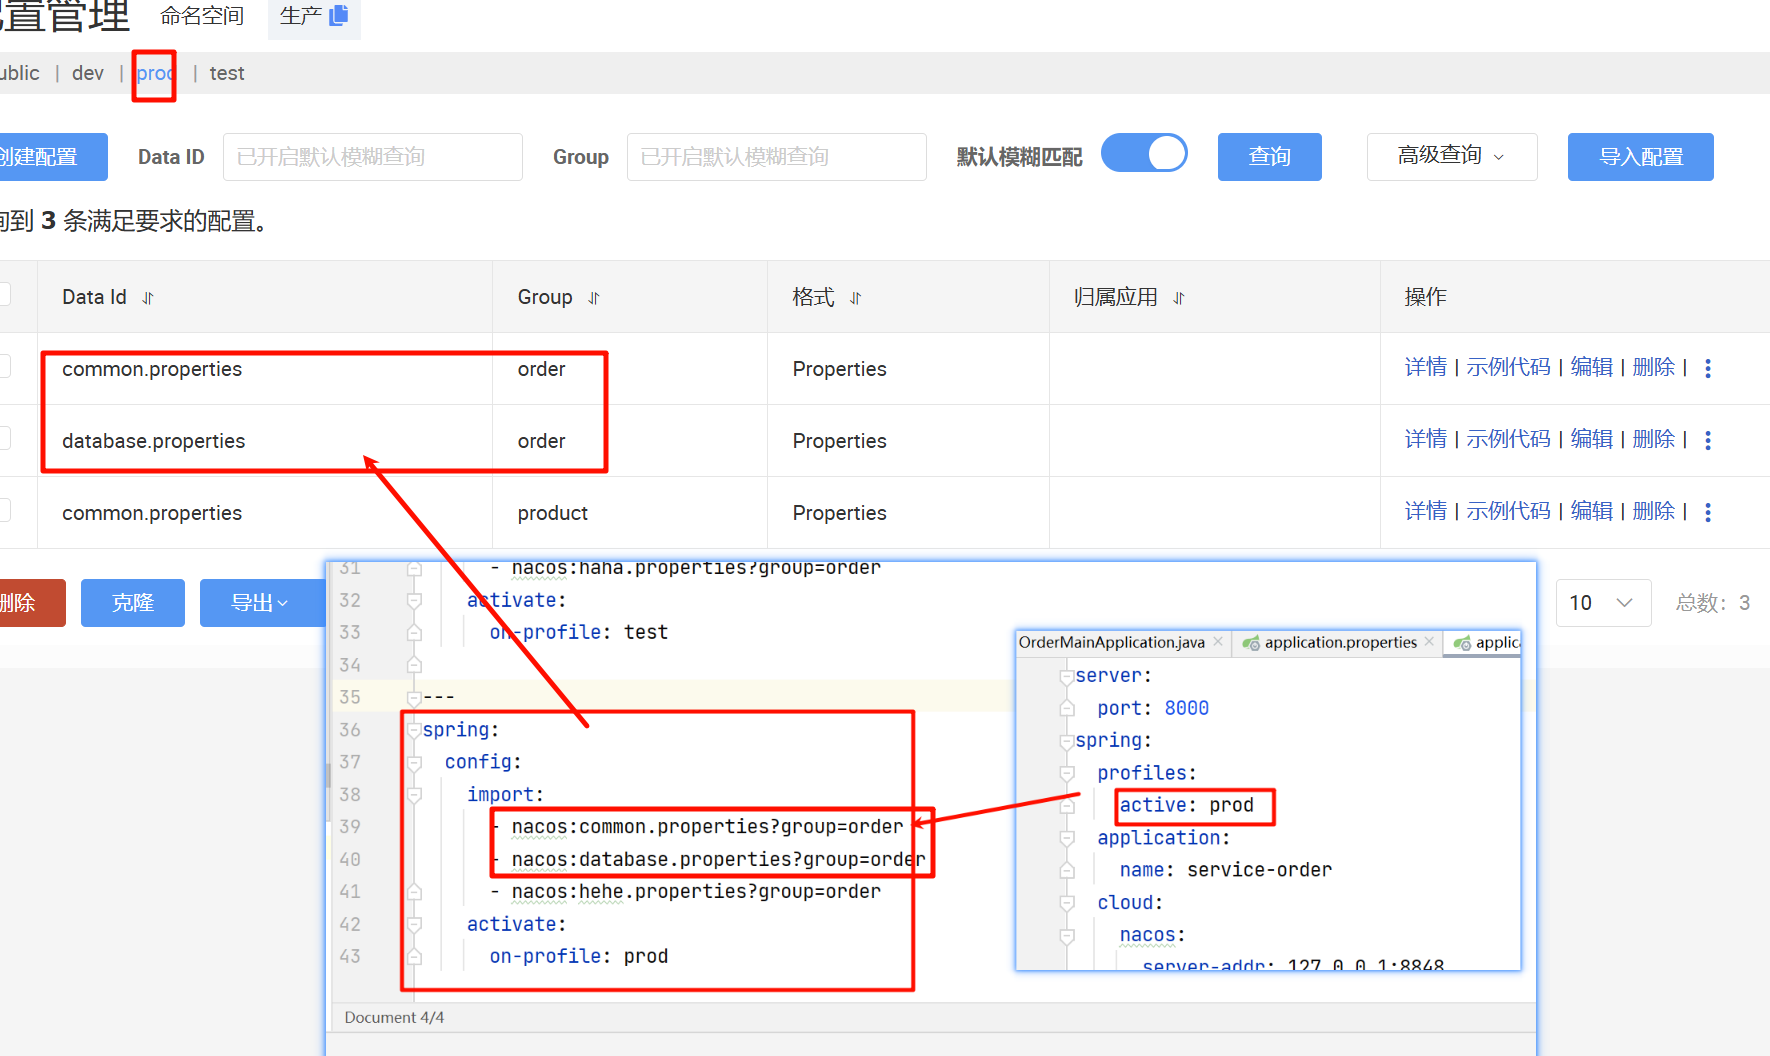Sort by Data Id column icon
The height and width of the screenshot is (1056, 1770).
pos(148,298)
